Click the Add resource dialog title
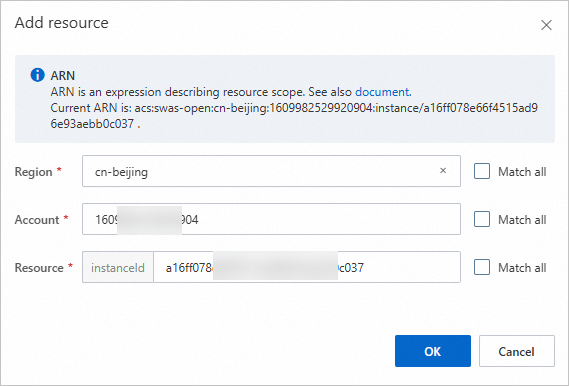Viewport: 569px width, 386px height. click(62, 23)
